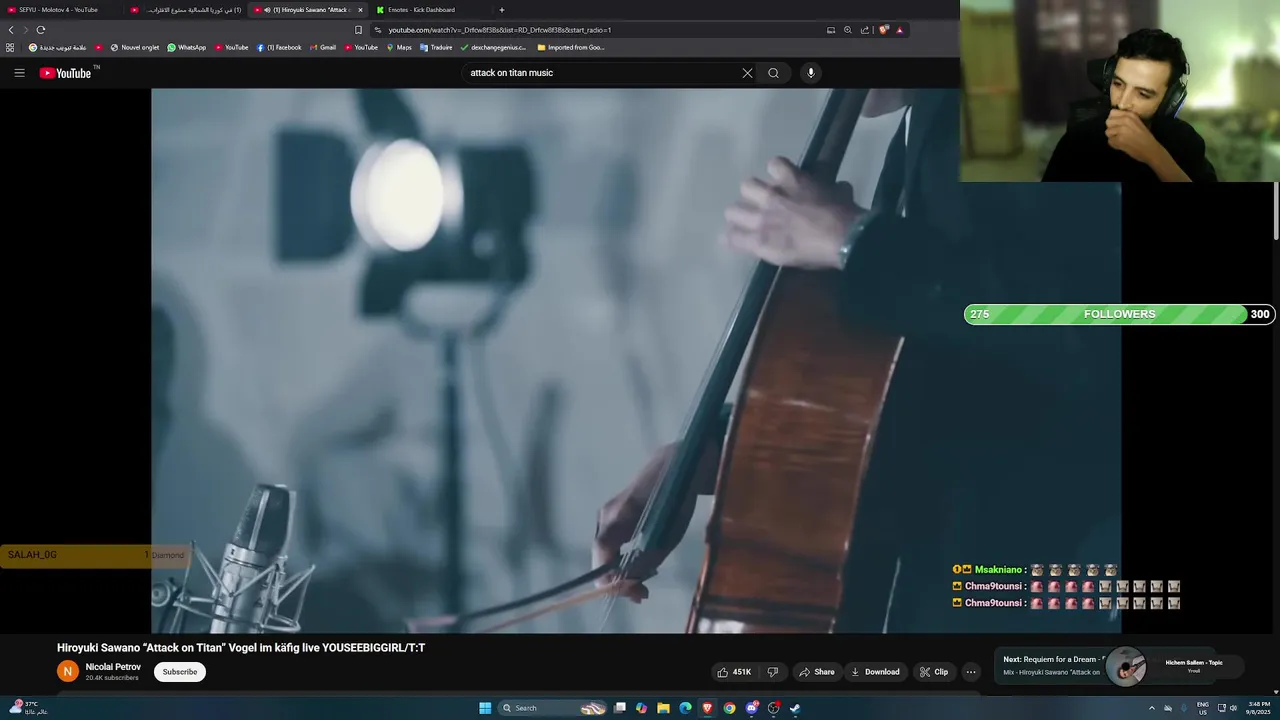The width and height of the screenshot is (1280, 720).
Task: Open browser zoom magnifier in address bar
Action: pos(848,30)
